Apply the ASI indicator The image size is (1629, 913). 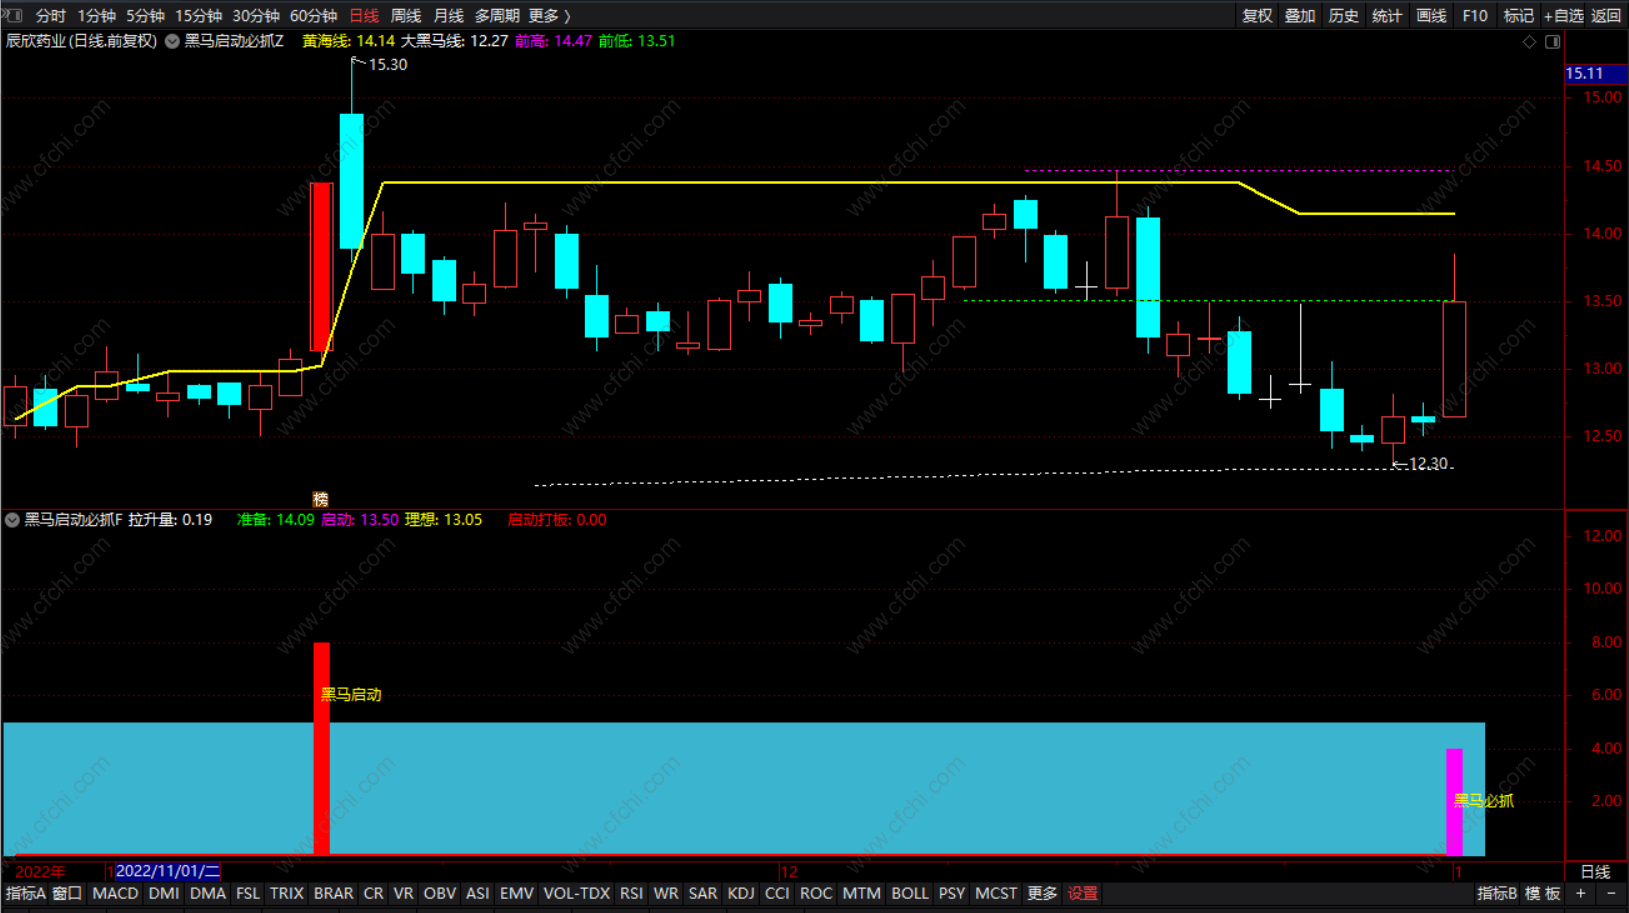478,894
